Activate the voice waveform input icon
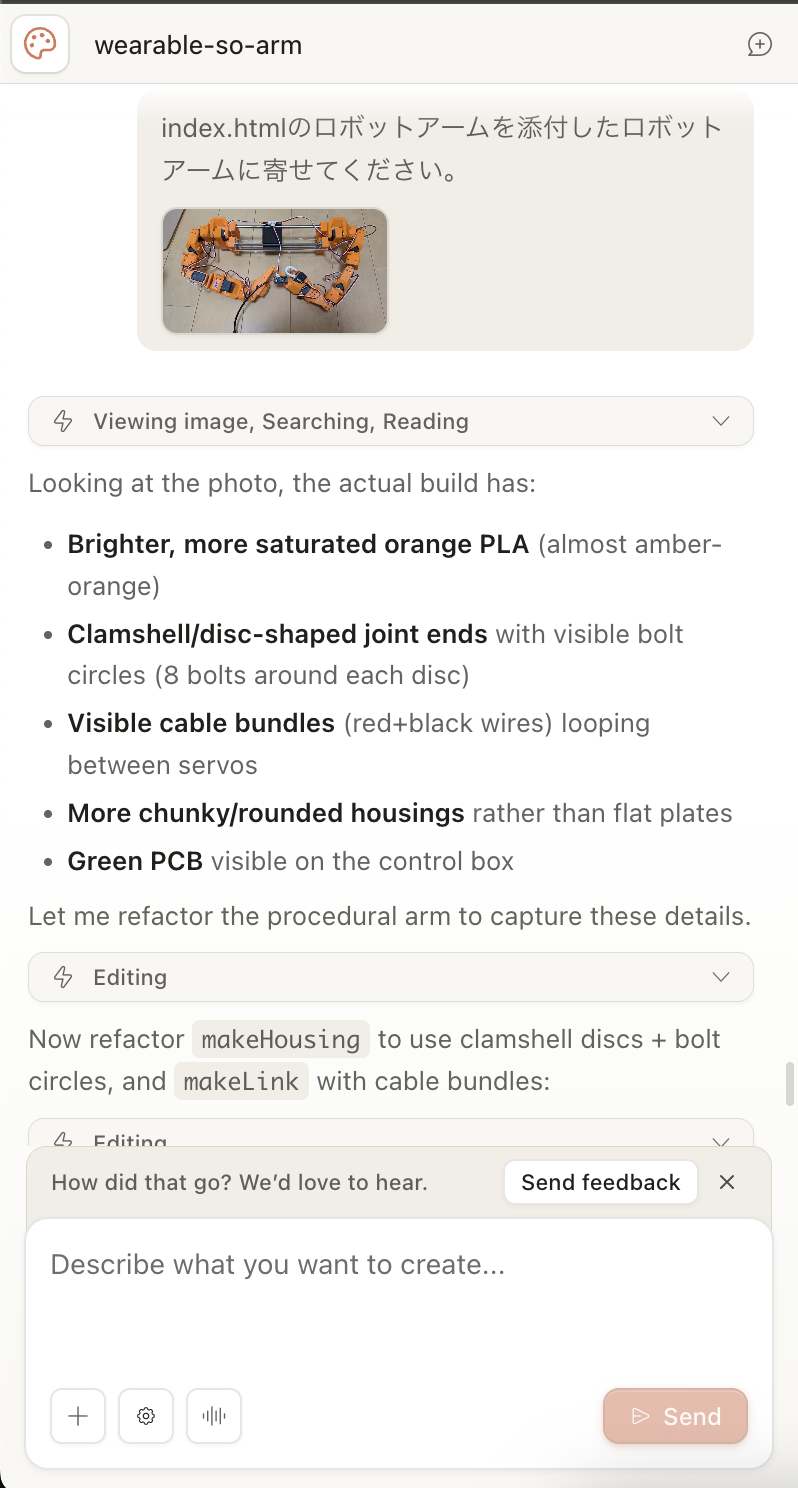The width and height of the screenshot is (798, 1488). (x=214, y=1416)
